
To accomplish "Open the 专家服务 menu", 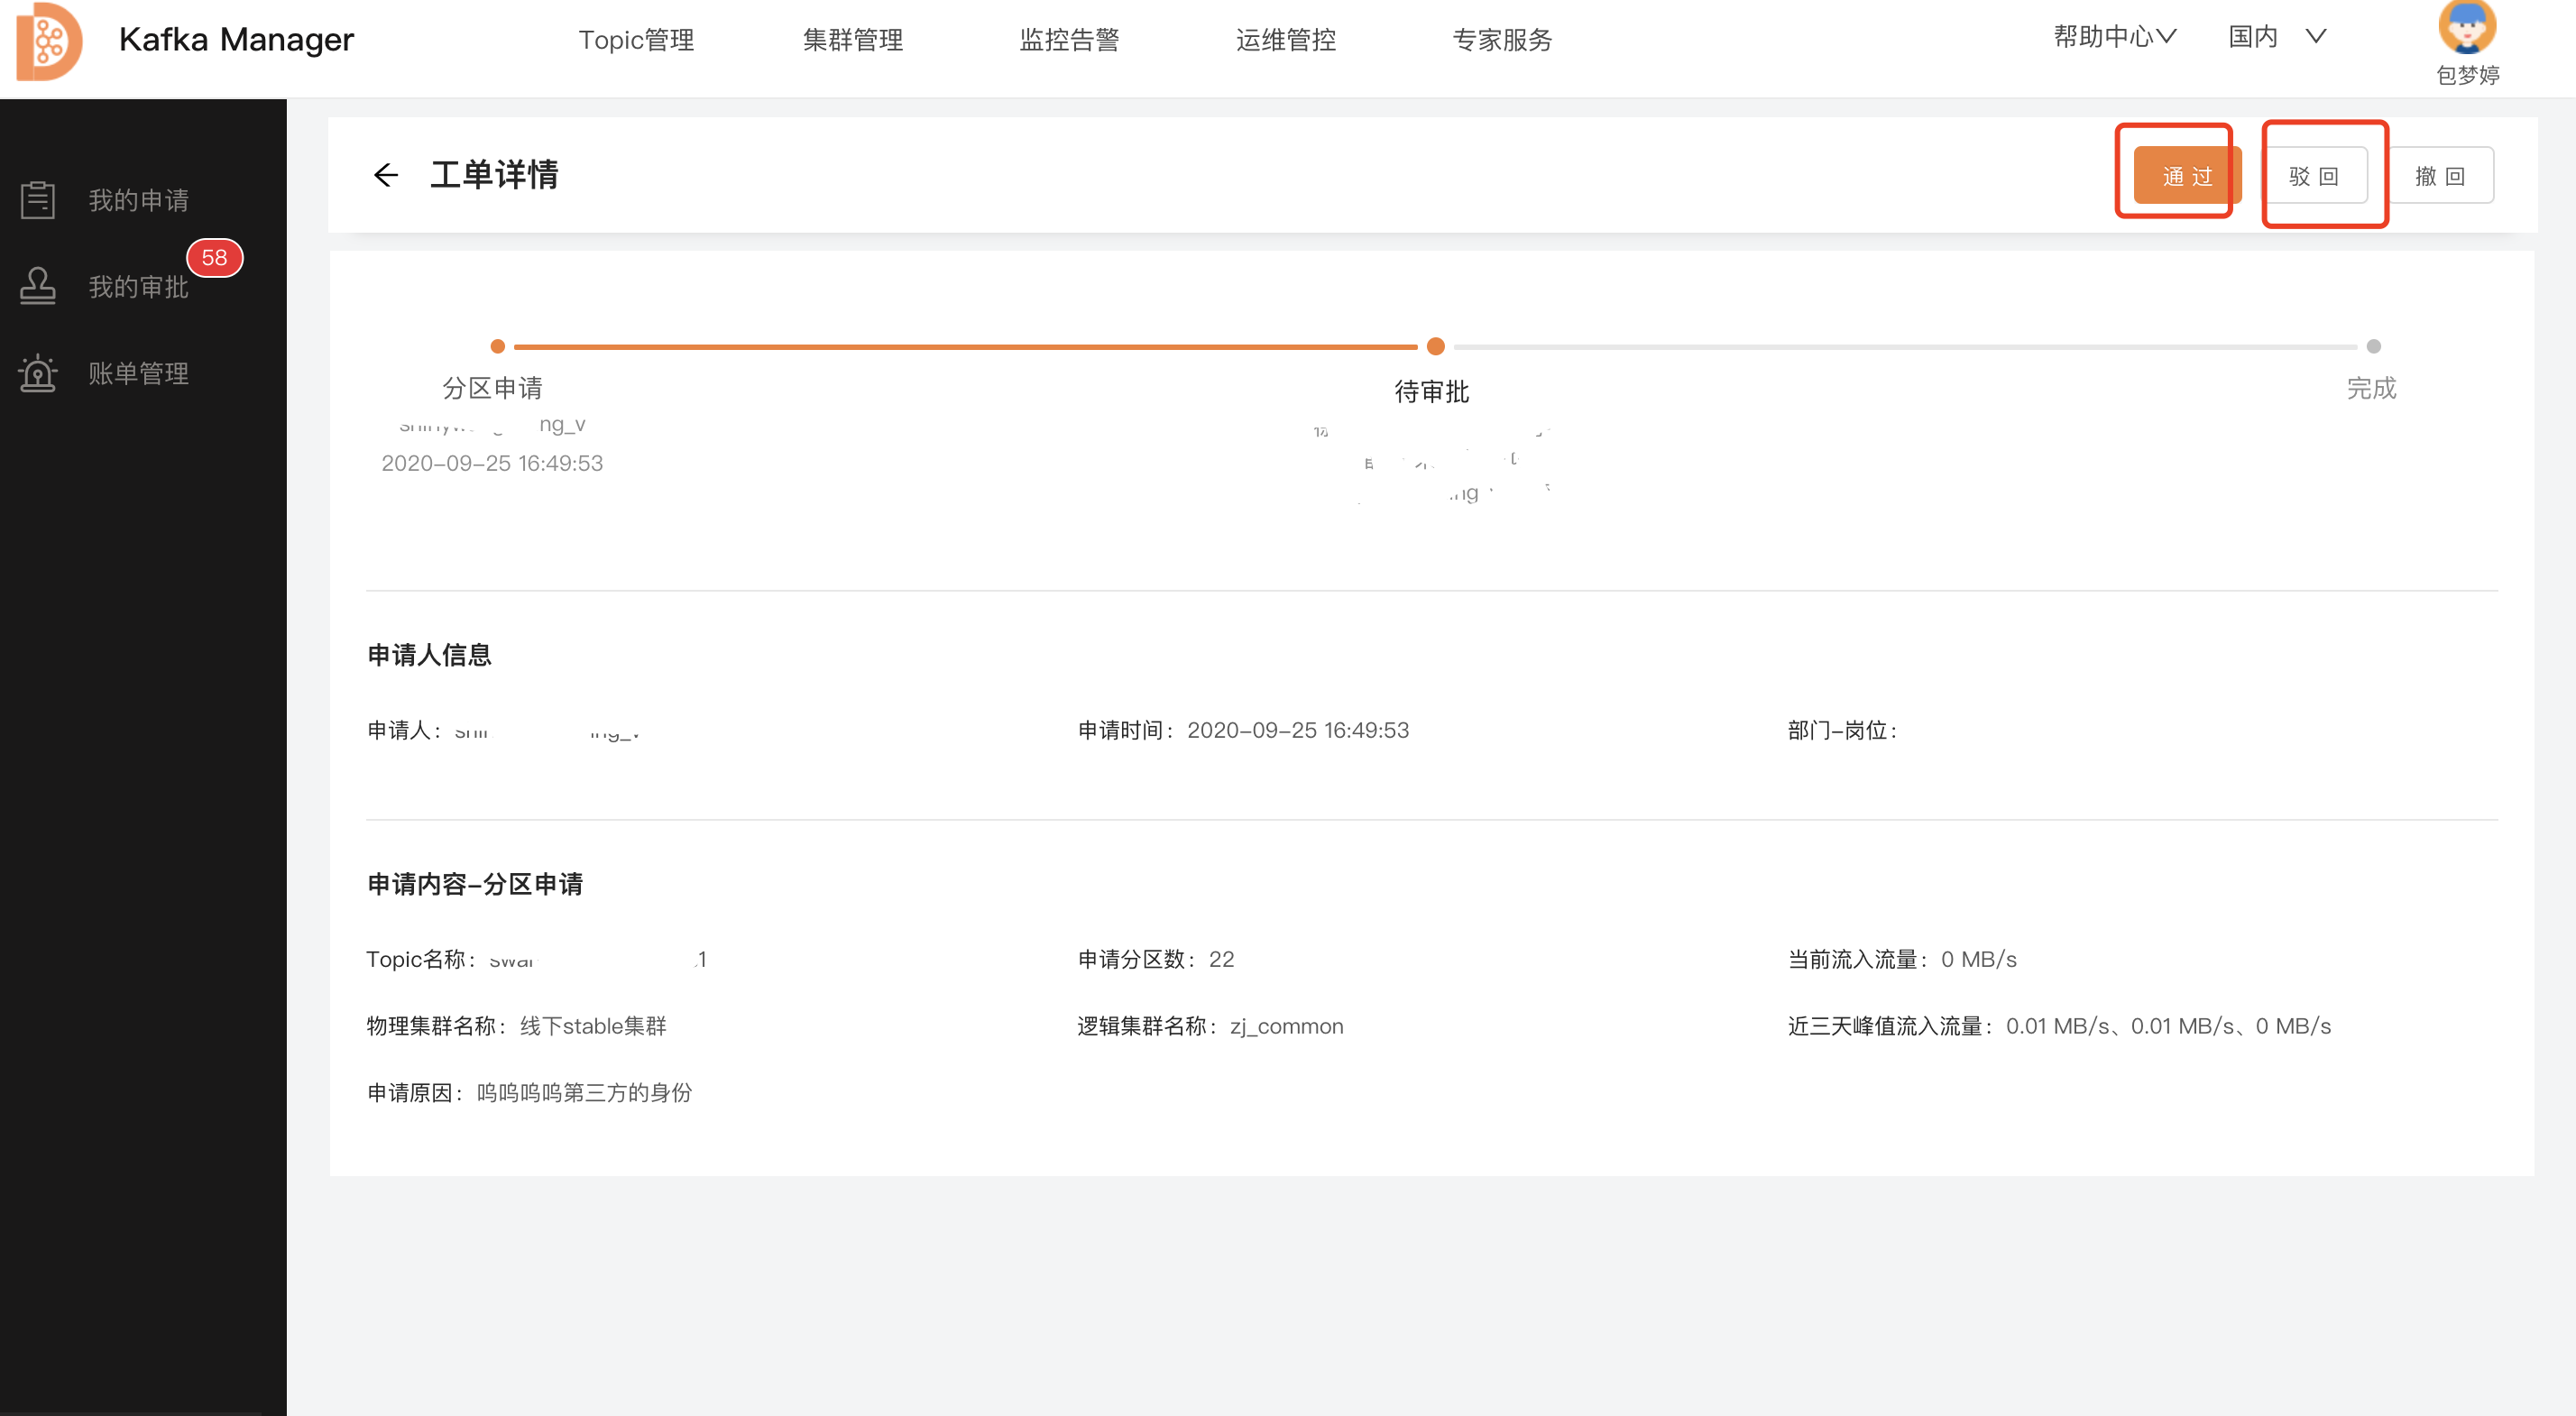I will click(x=1502, y=40).
